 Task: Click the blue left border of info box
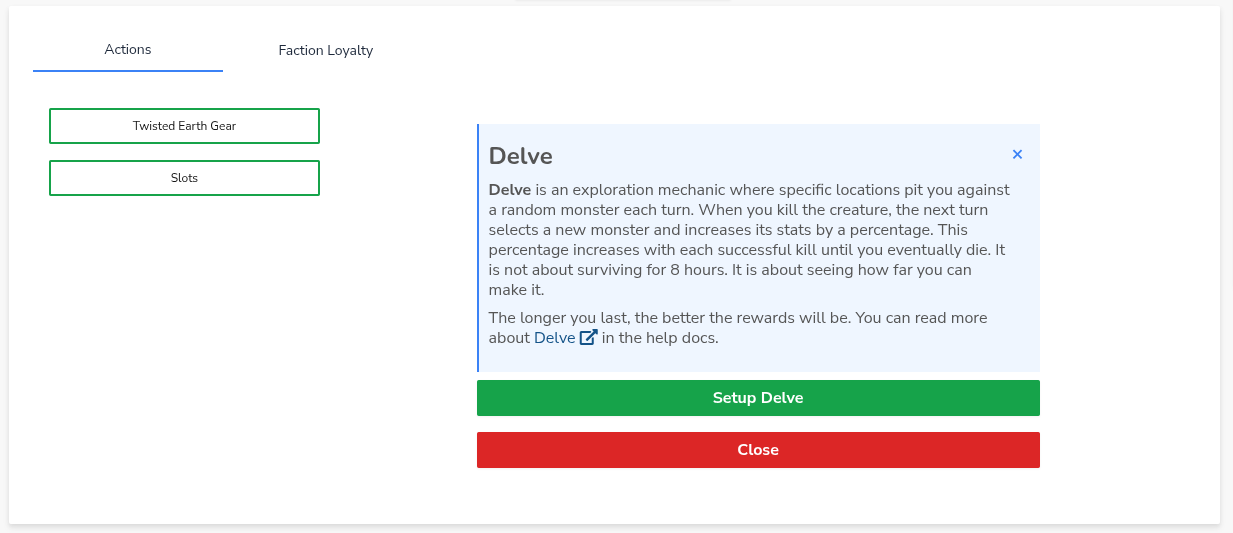coord(478,248)
